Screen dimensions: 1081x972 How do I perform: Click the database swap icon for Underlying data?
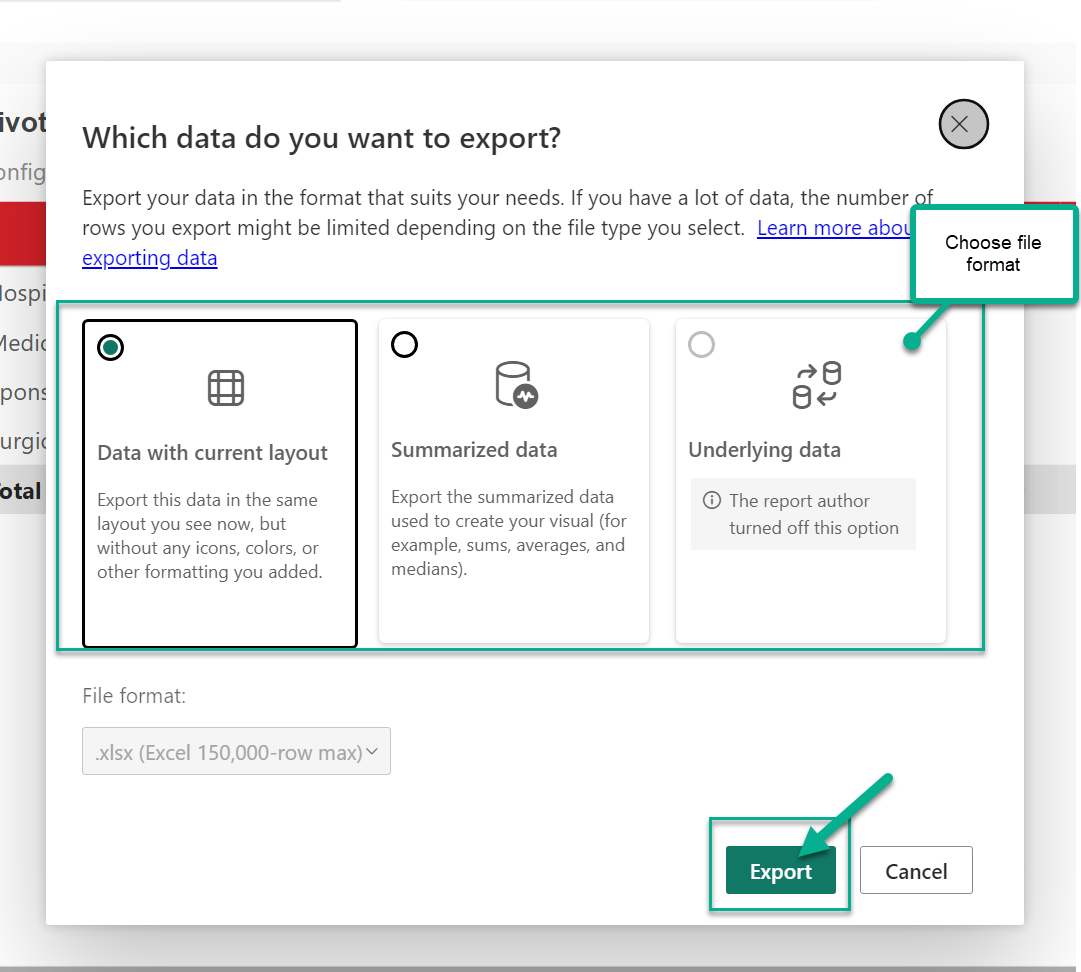pos(816,385)
